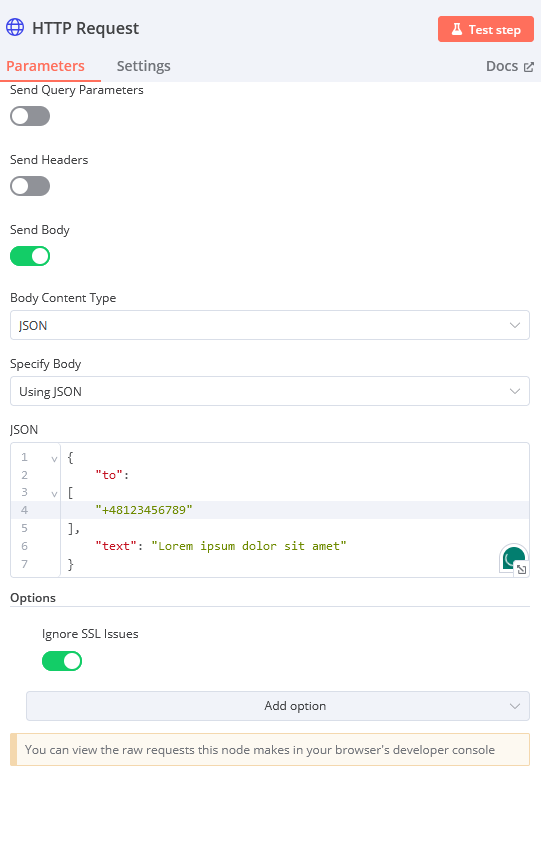Viewport: 541px width, 849px height.
Task: Open the Specify Body dropdown
Action: pyautogui.click(x=270, y=391)
